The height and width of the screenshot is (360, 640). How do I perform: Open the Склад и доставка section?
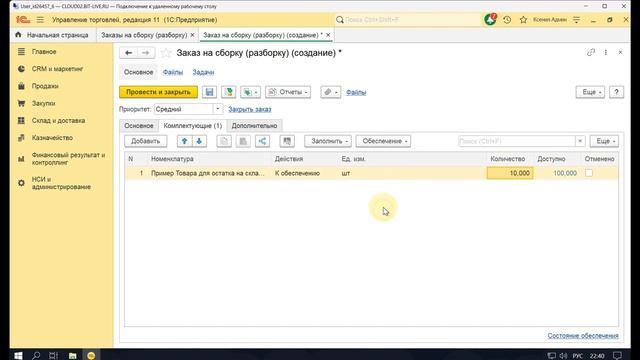point(58,120)
